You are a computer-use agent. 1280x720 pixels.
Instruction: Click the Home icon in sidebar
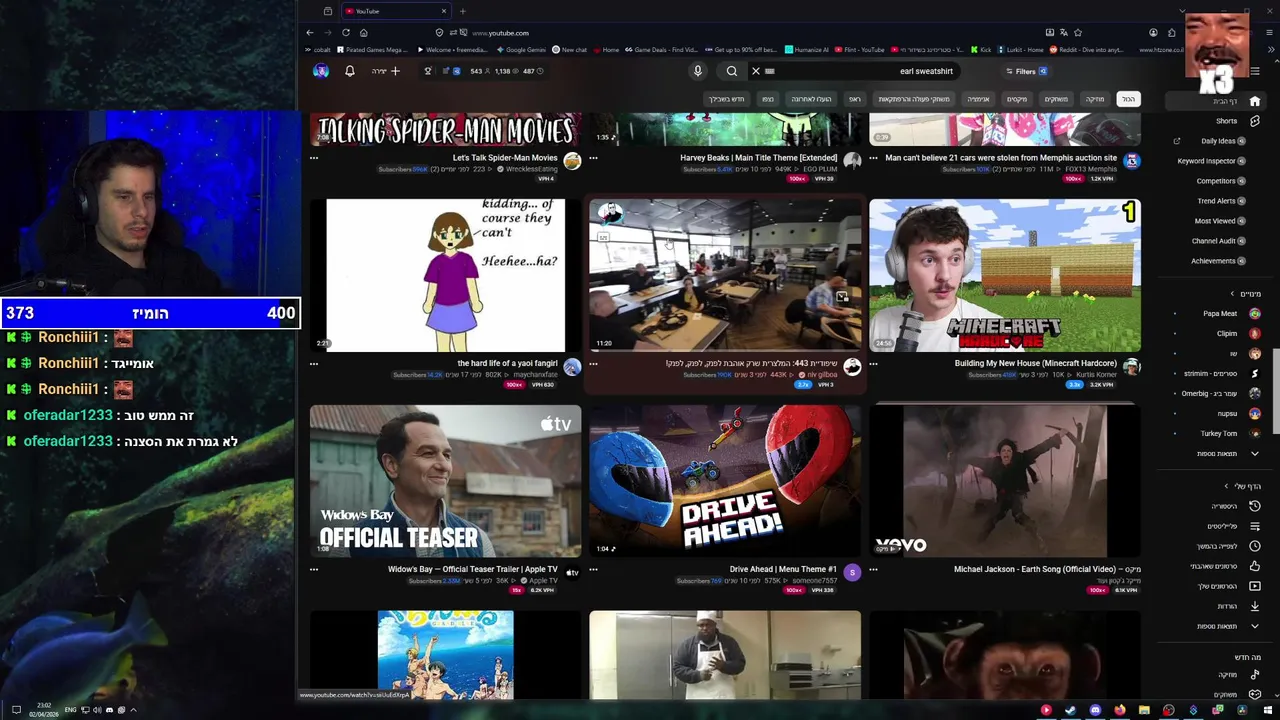[x=1255, y=101]
